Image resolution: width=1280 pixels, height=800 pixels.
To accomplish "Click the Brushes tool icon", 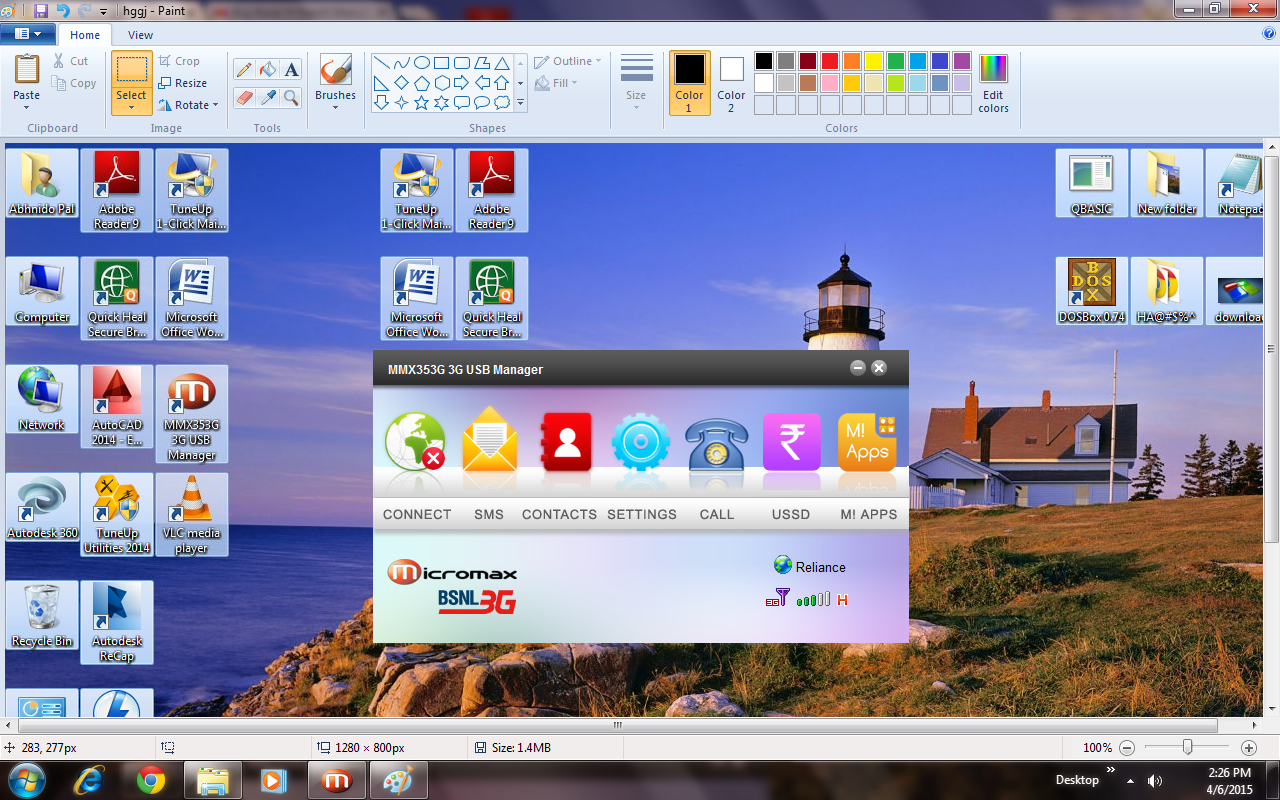I will tap(335, 70).
